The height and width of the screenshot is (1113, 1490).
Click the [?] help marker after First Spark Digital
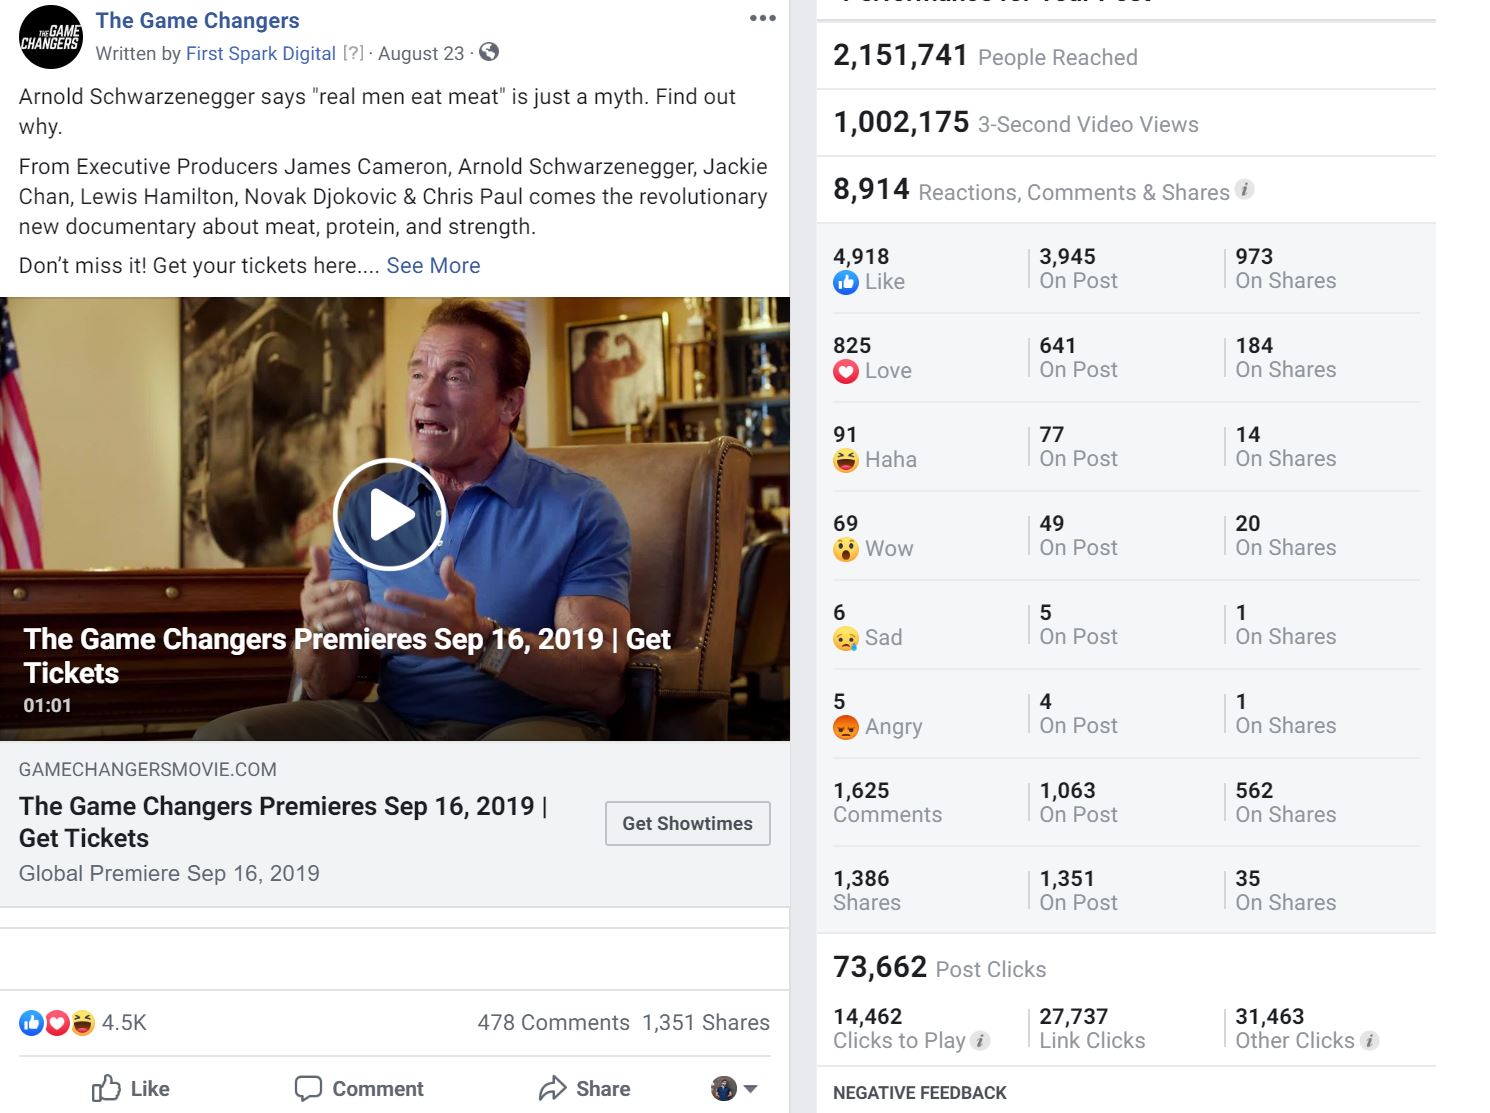click(353, 53)
